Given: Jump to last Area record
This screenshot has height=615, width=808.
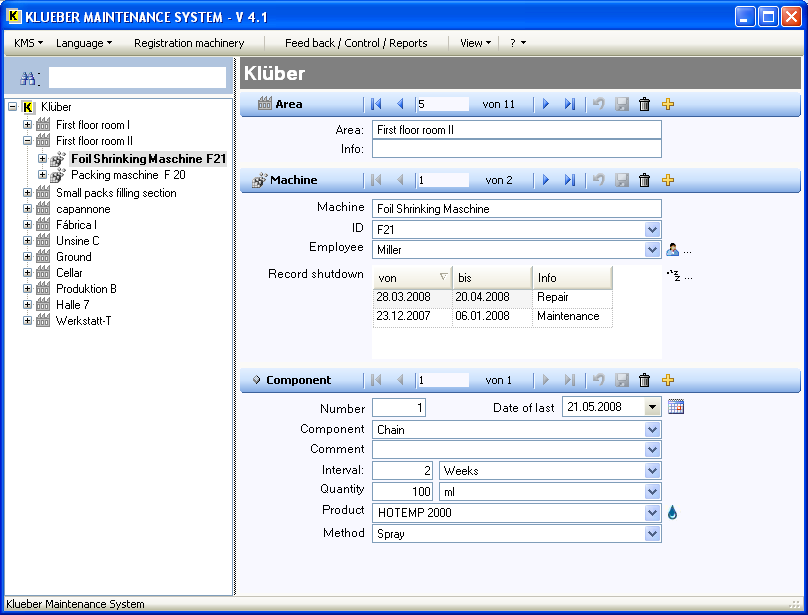Looking at the screenshot, I should click(569, 104).
